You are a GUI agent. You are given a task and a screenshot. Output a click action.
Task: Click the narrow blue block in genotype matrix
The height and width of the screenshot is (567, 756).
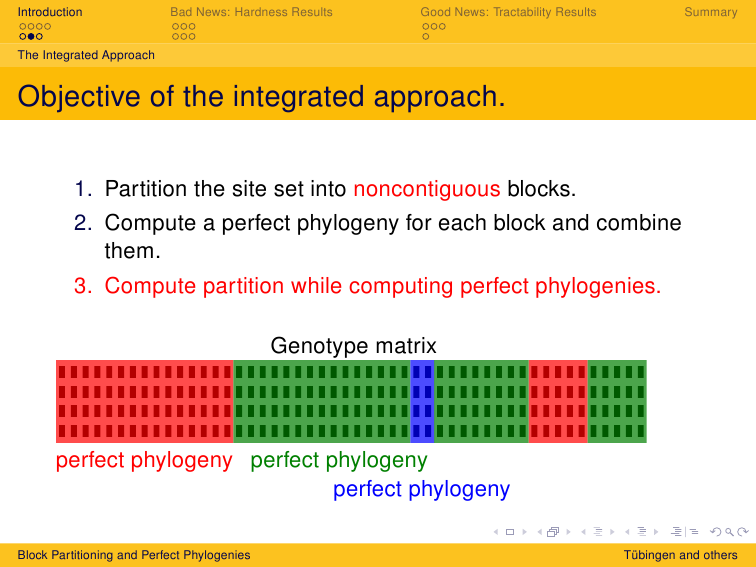pyautogui.click(x=422, y=401)
